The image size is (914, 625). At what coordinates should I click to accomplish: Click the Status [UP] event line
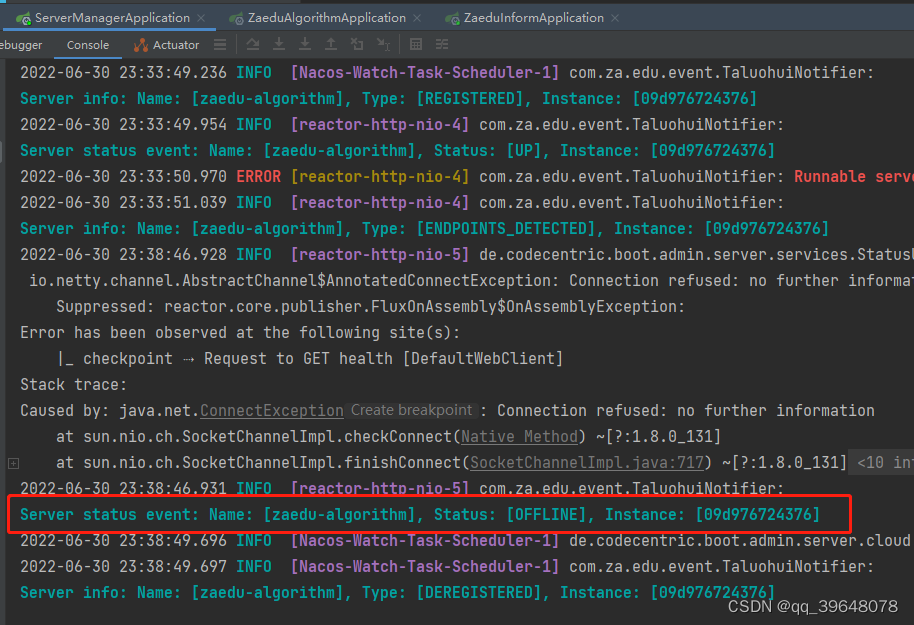tap(398, 150)
